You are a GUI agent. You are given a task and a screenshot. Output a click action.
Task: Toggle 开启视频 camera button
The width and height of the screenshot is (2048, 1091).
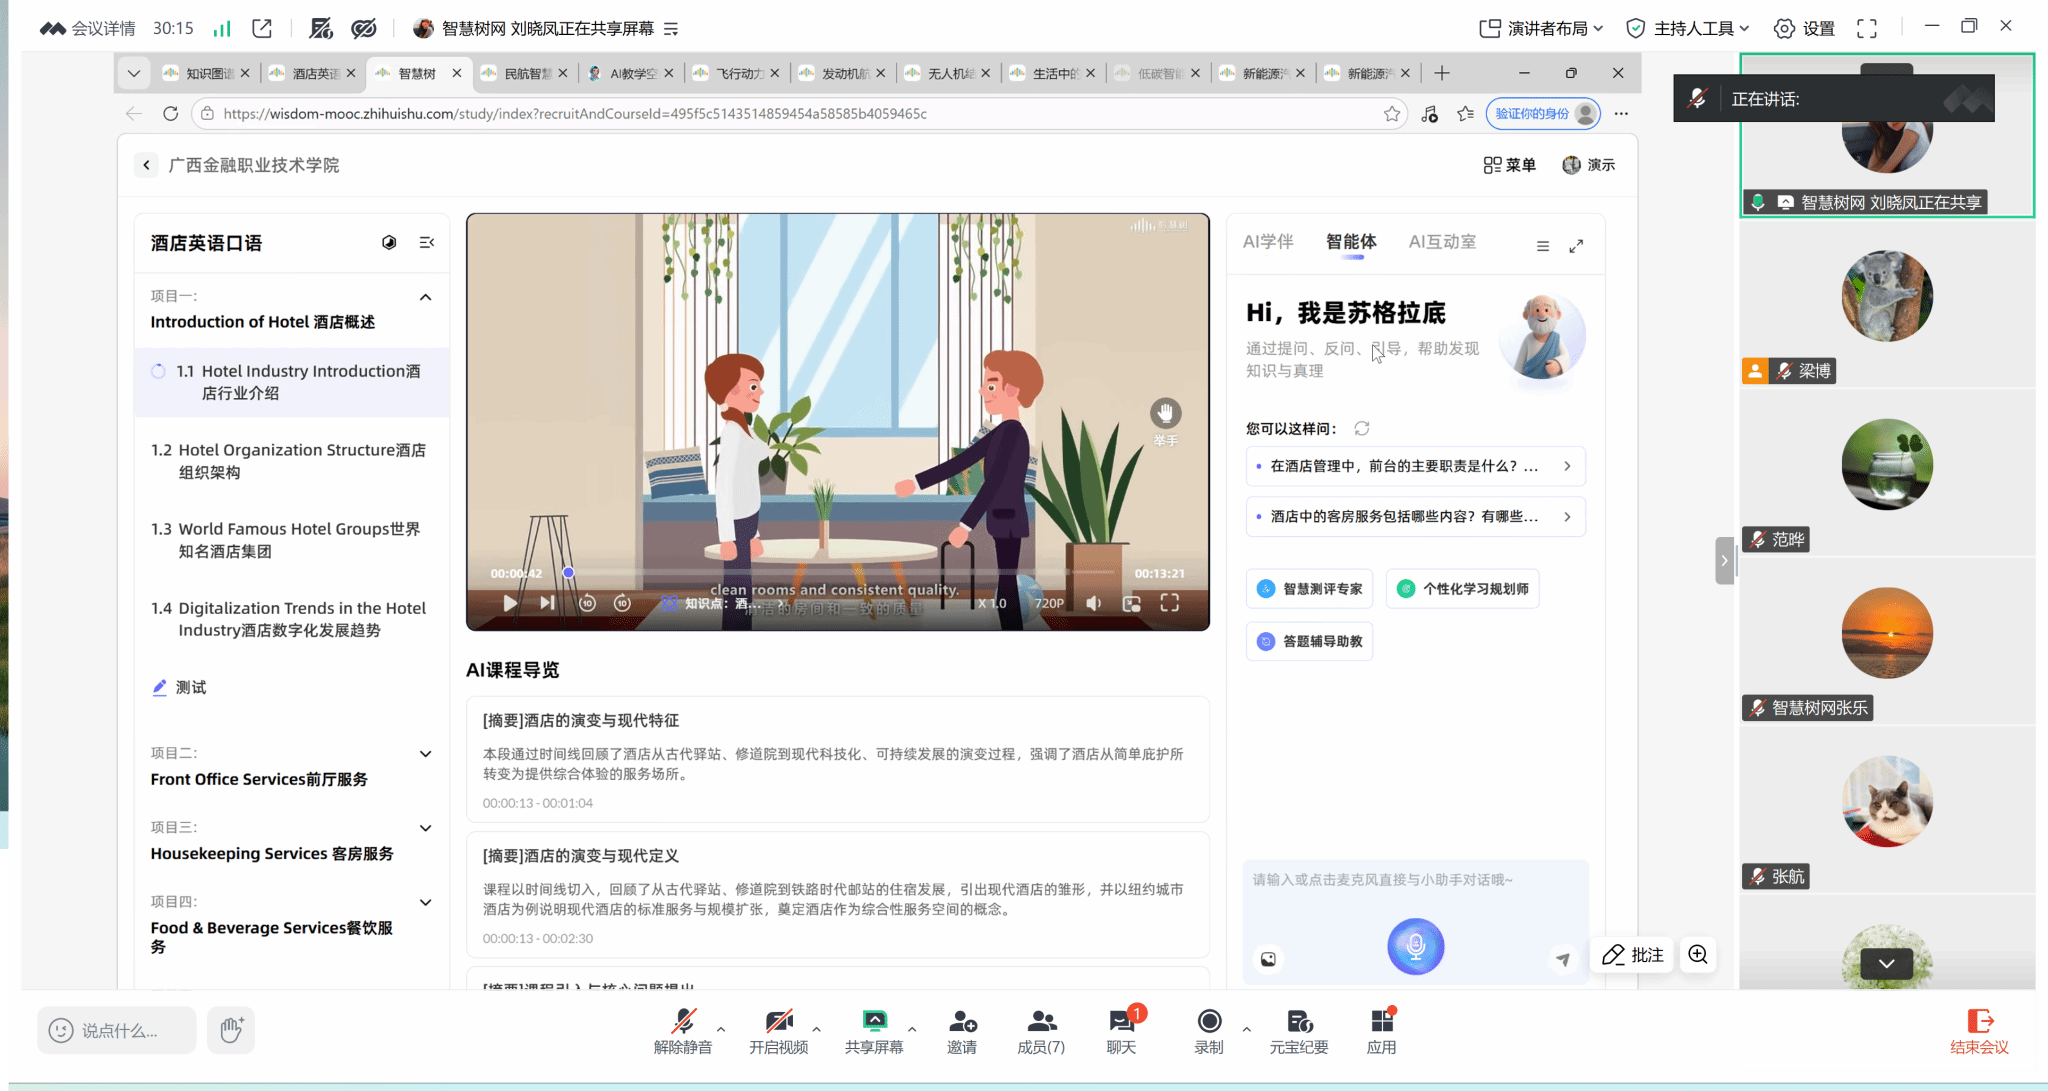(x=778, y=1030)
